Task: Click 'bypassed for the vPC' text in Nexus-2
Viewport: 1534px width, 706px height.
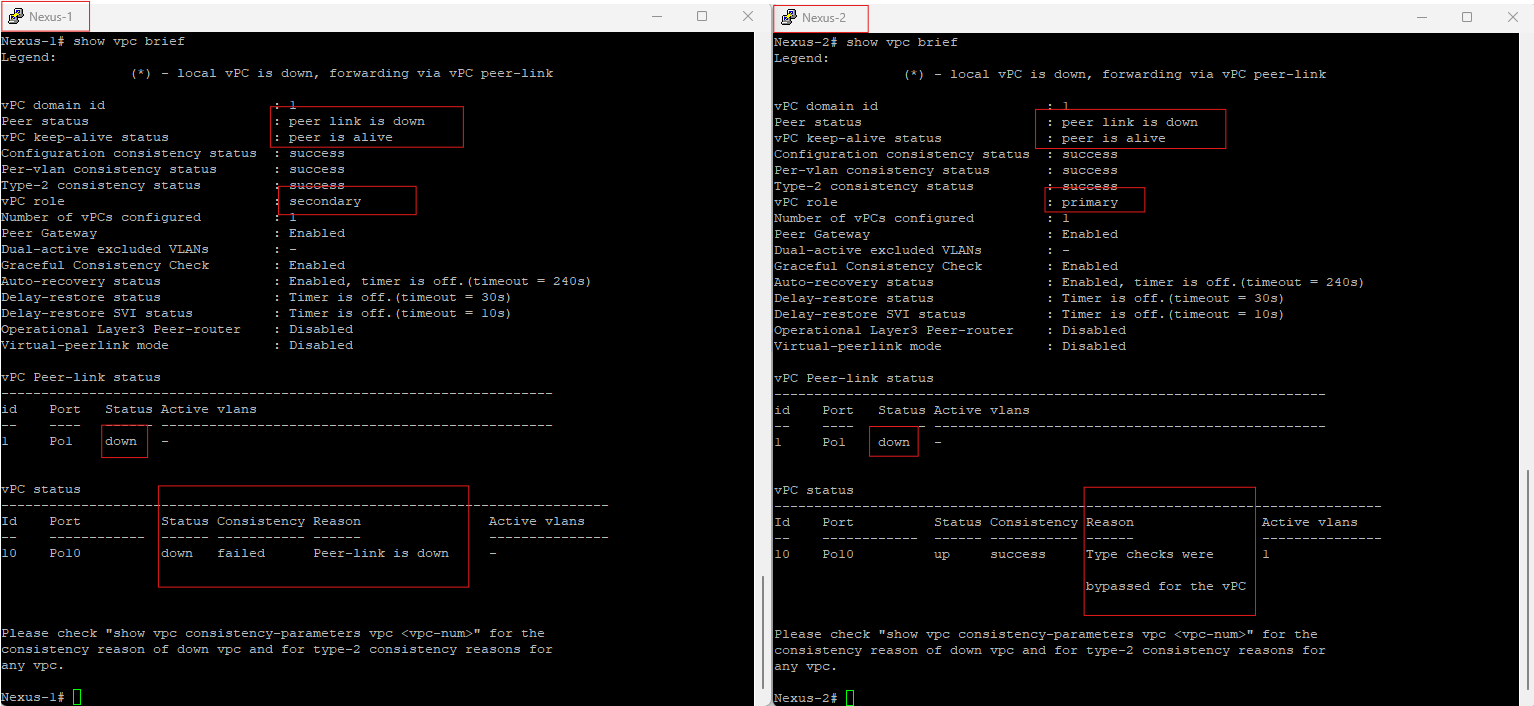Action: 1166,586
